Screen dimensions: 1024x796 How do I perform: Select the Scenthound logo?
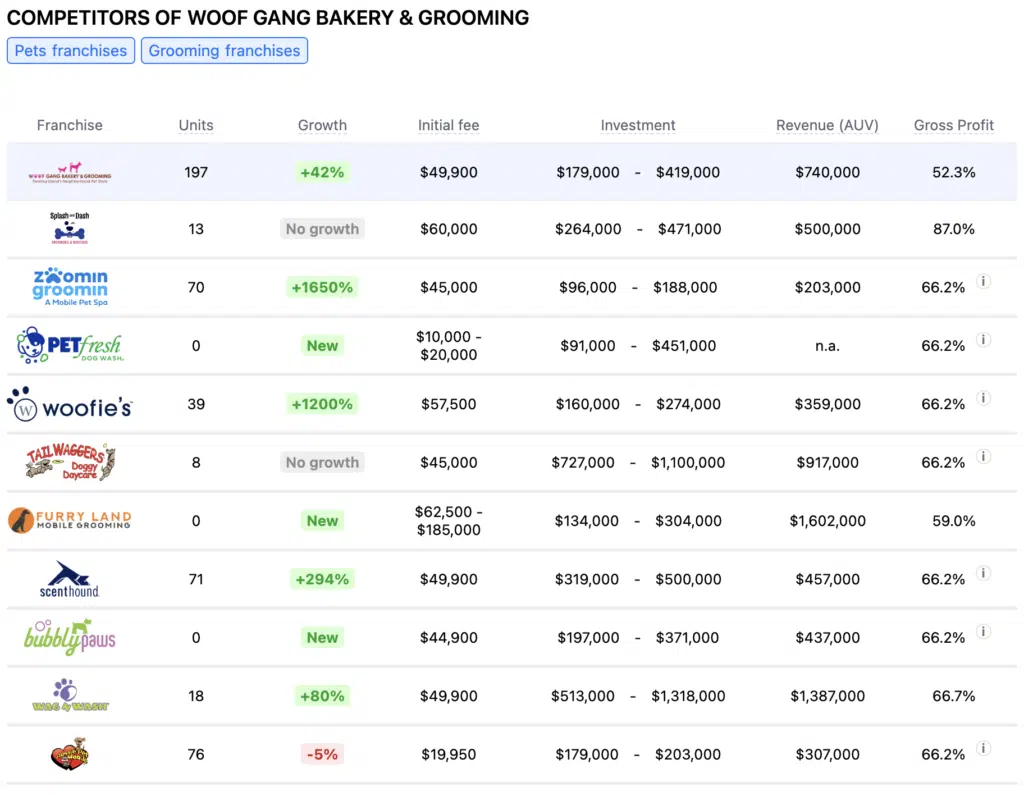coord(69,579)
